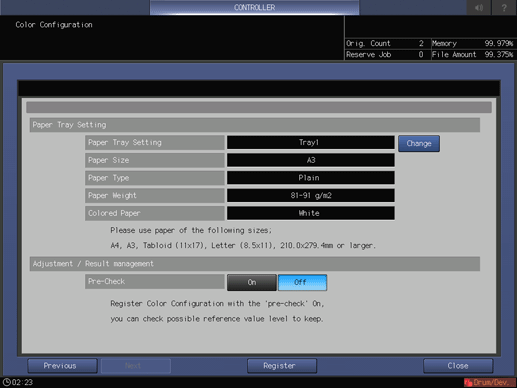Click the greyed-out Next button
Viewport: 517px width, 388px height.
136,366
